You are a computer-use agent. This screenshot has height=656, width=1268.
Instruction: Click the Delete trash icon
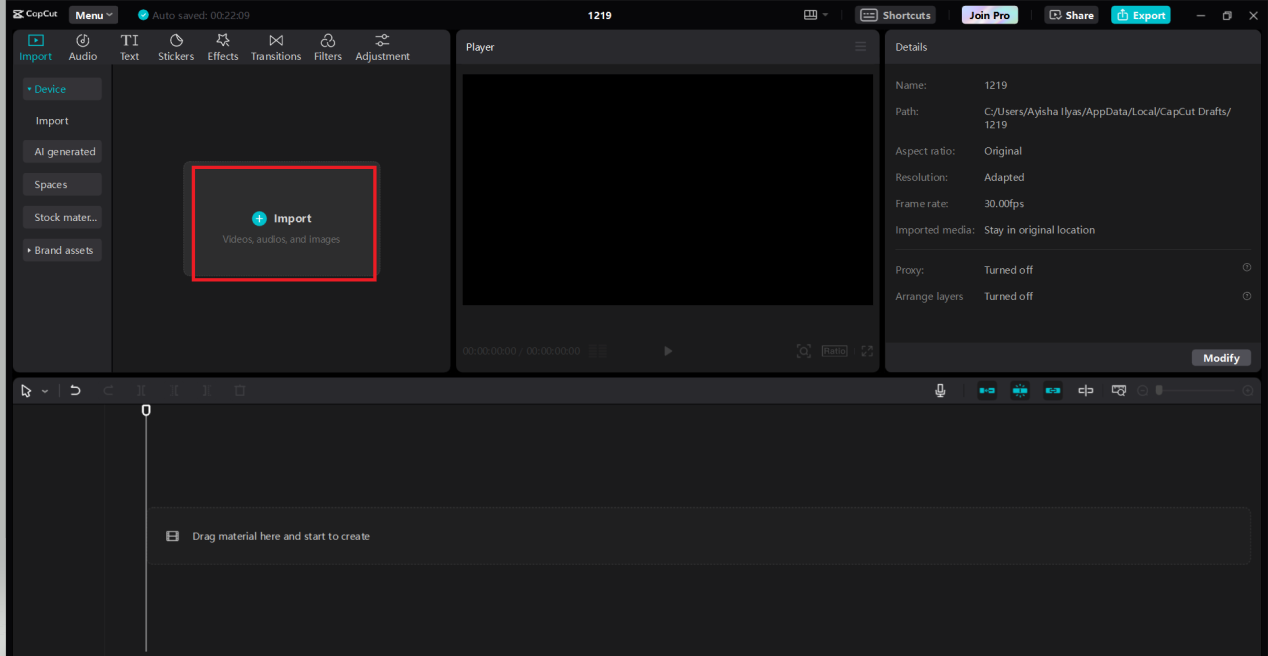pos(240,391)
